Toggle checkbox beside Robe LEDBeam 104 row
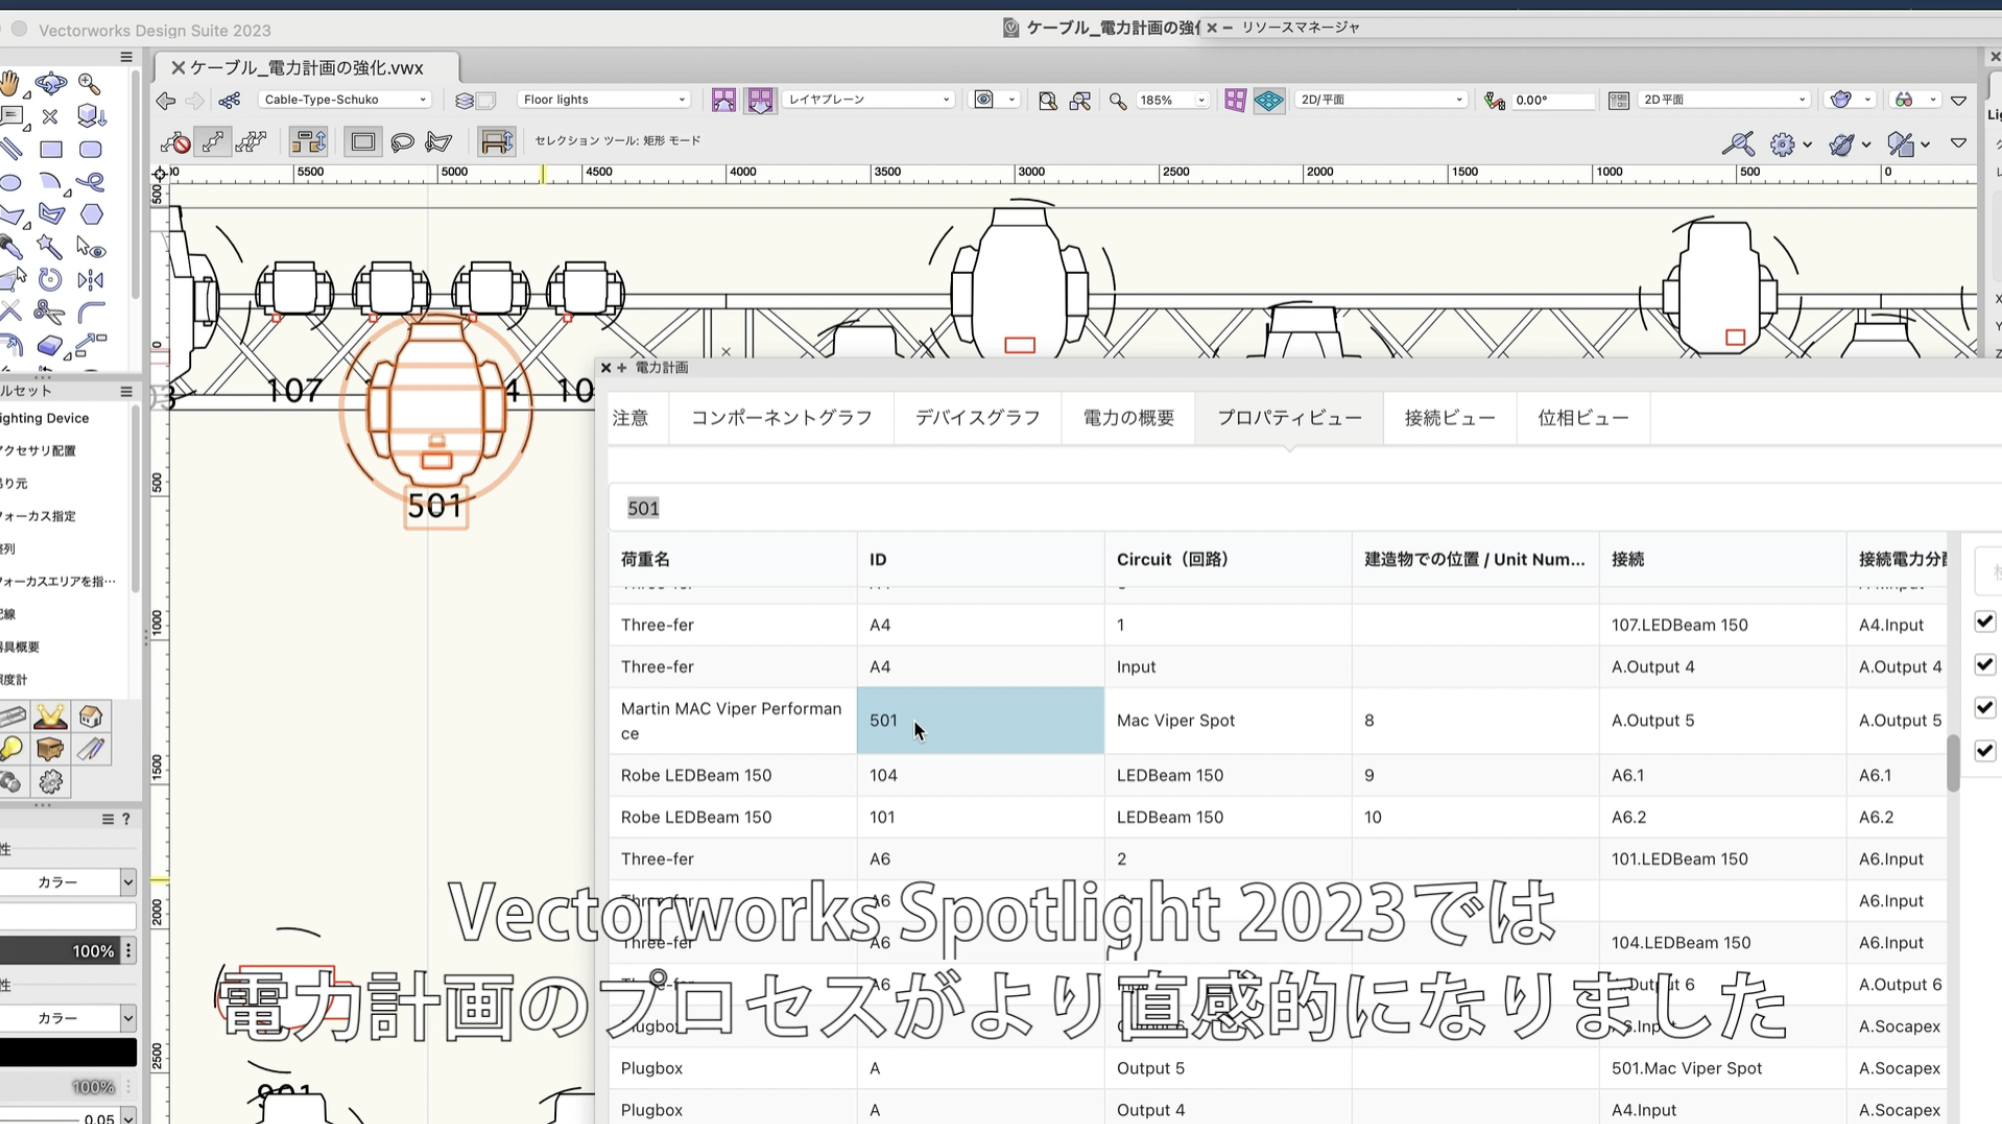 1985,751
